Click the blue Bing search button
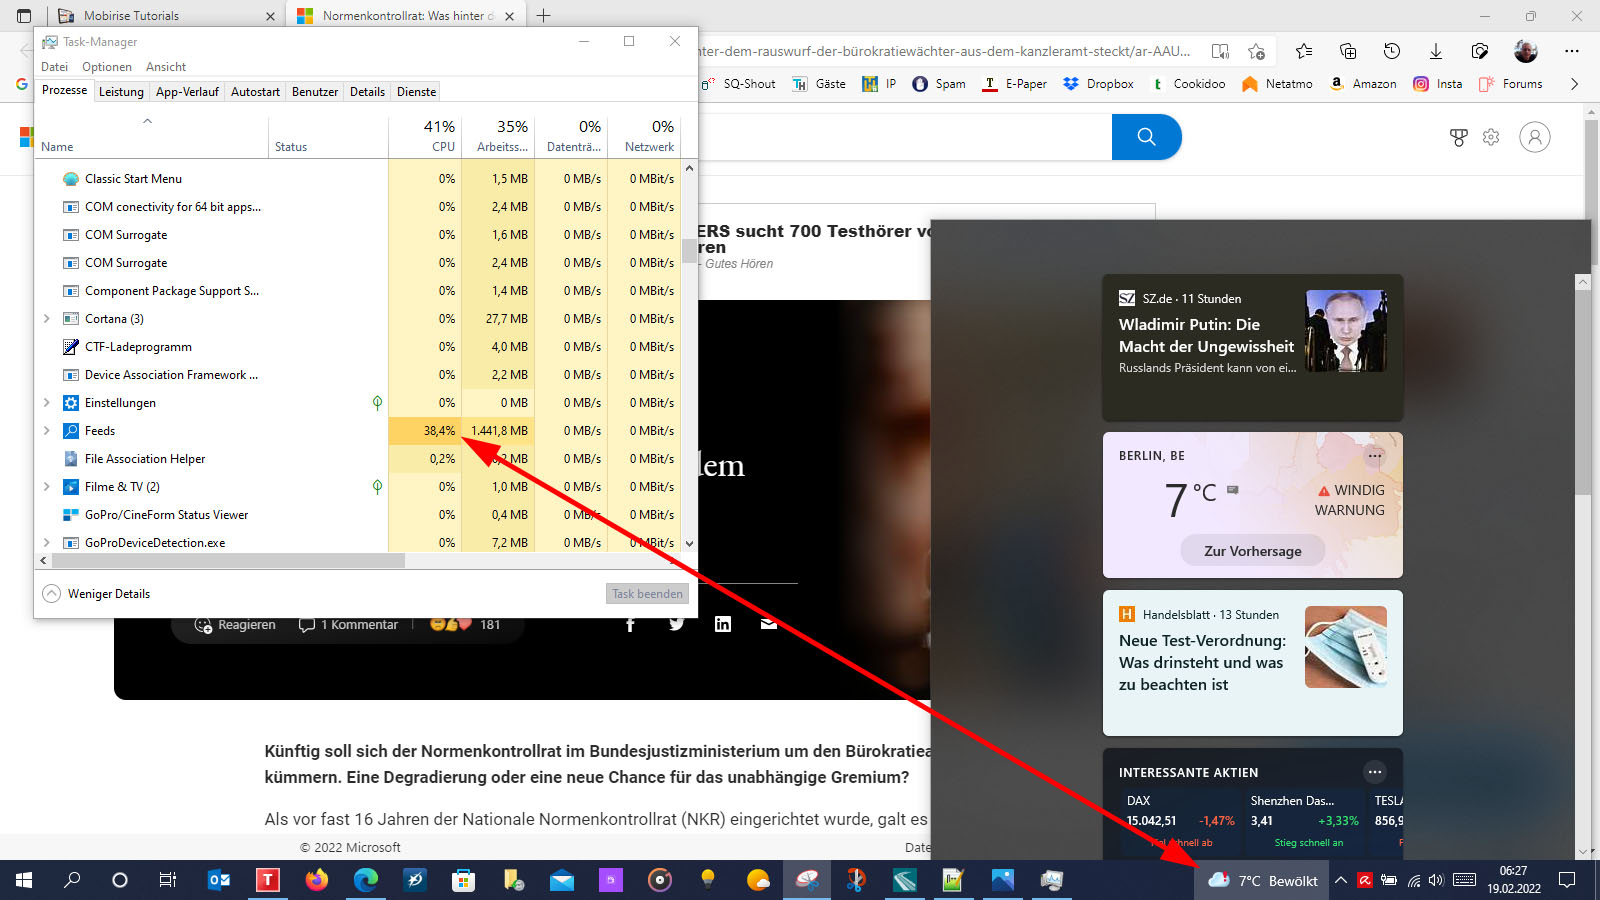The image size is (1600, 900). (1146, 137)
